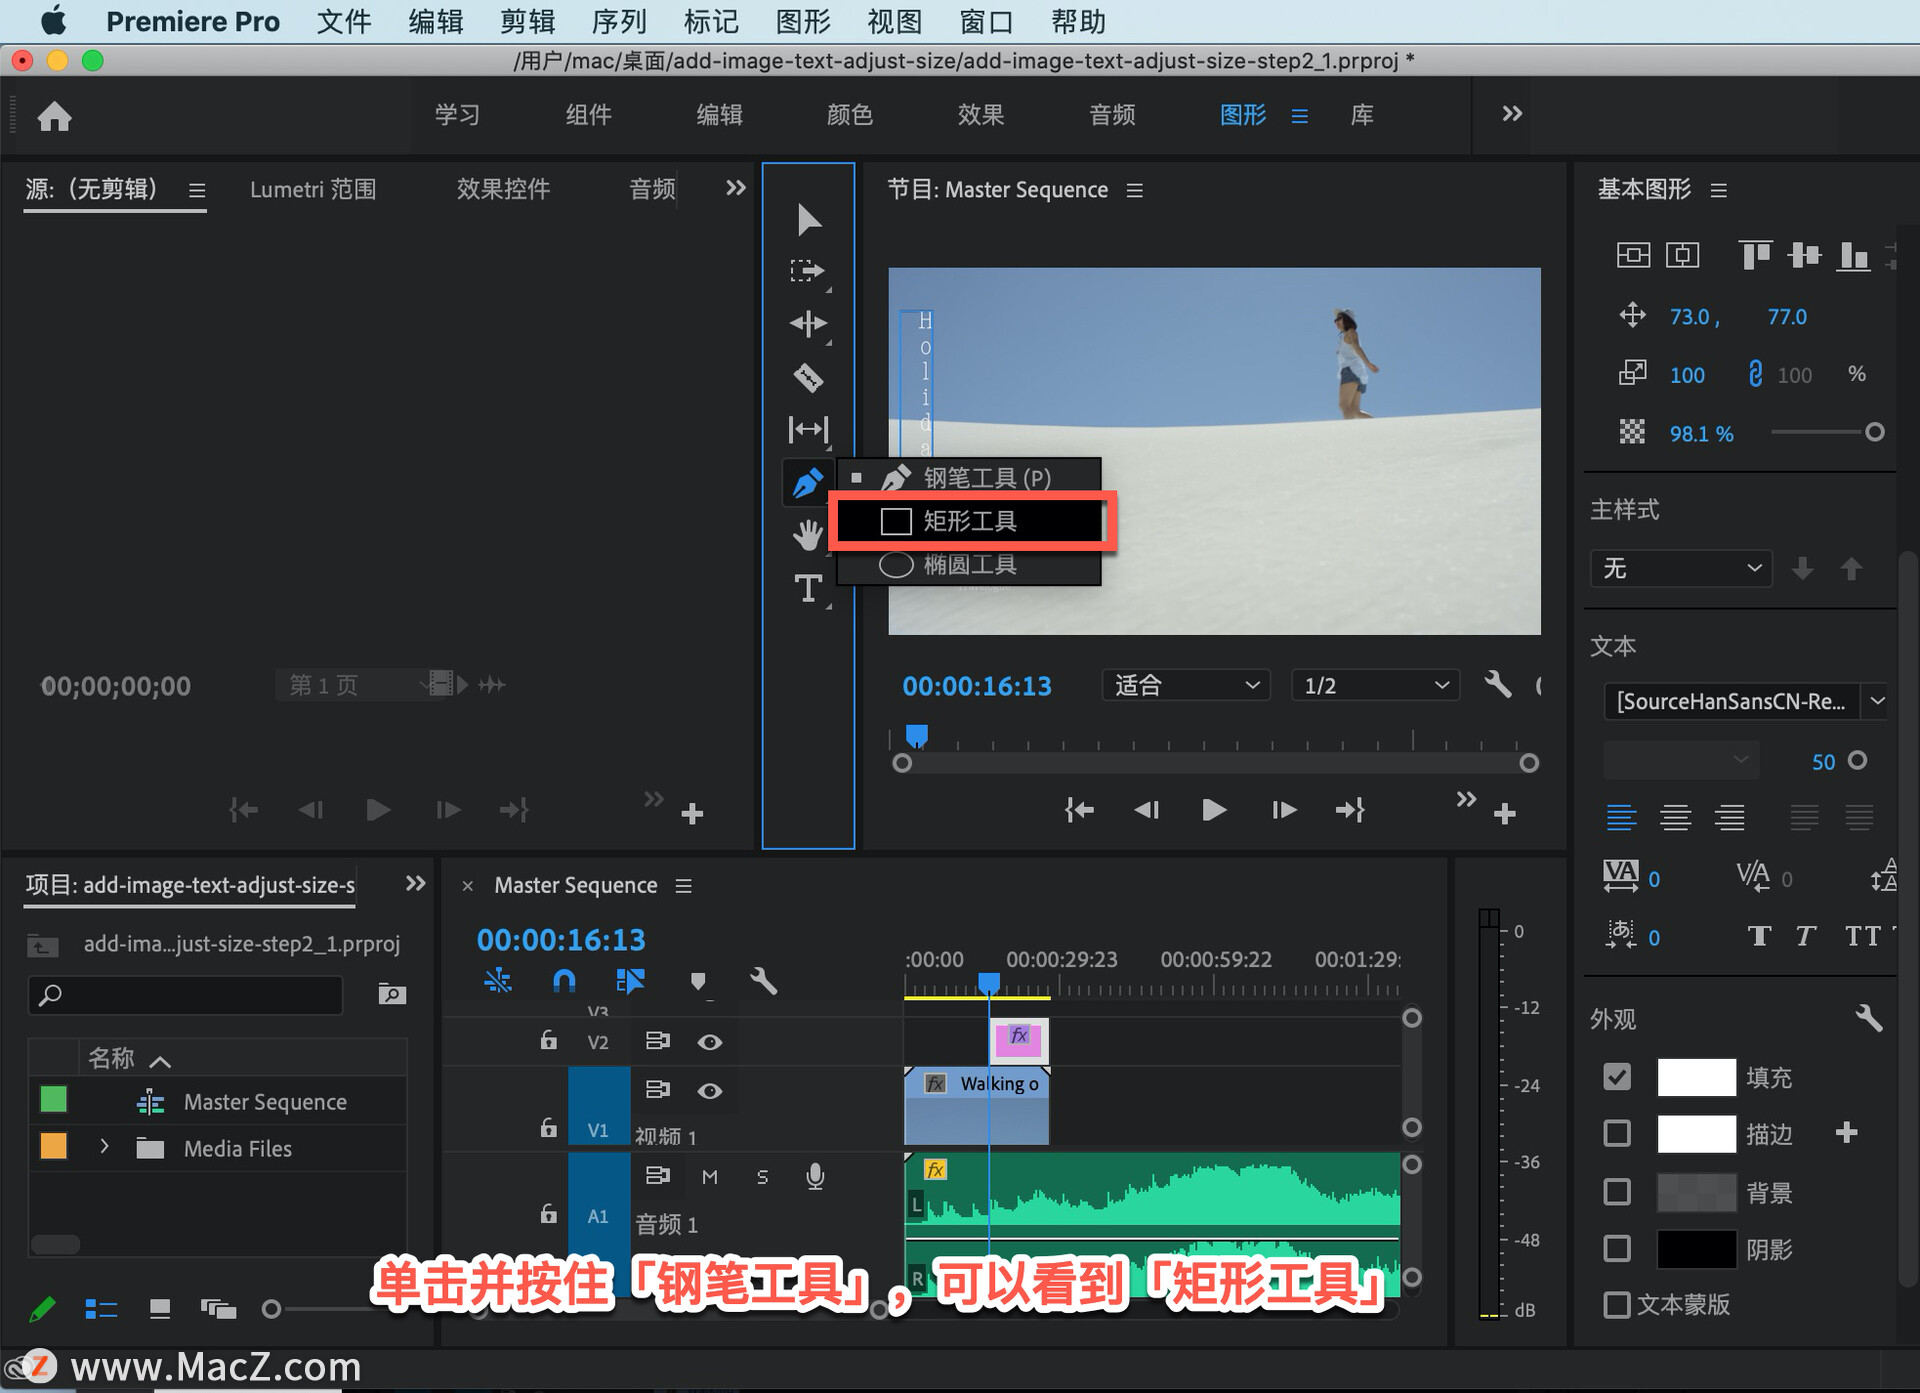Show more source panel tabs
Image resolution: width=1920 pixels, height=1393 pixels.
click(735, 188)
